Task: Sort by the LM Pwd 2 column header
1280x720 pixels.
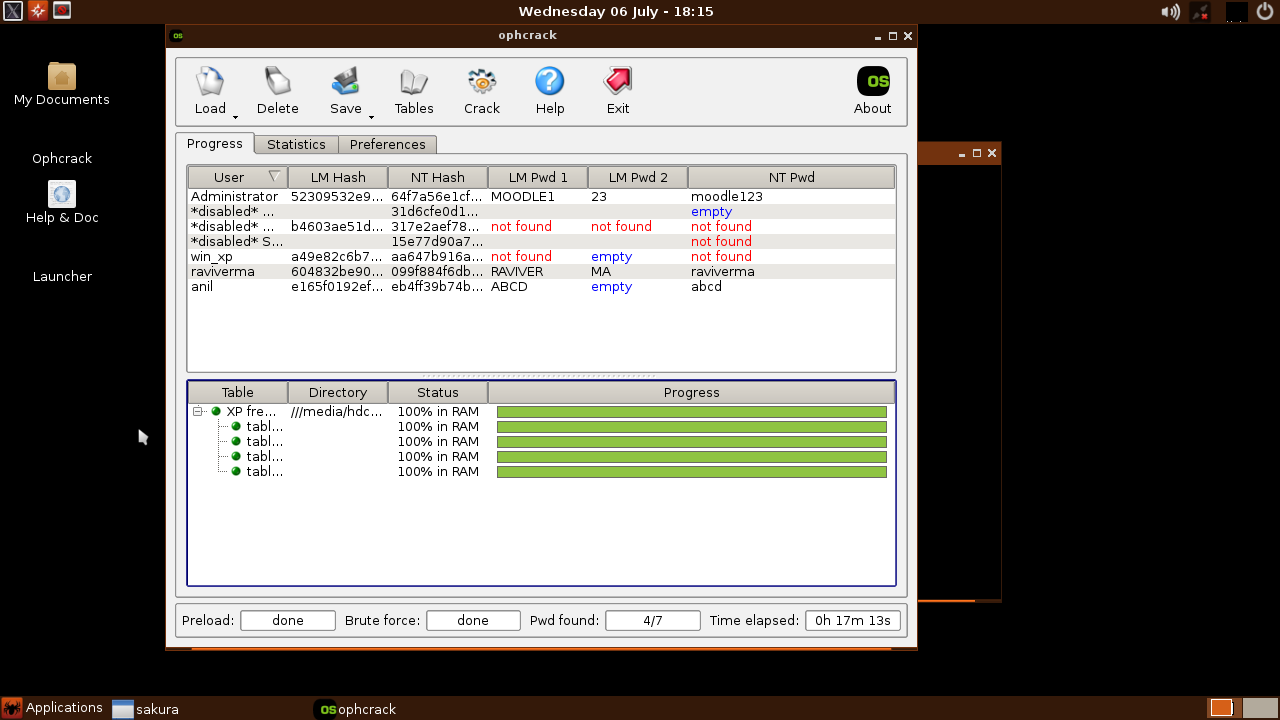Action: [638, 177]
